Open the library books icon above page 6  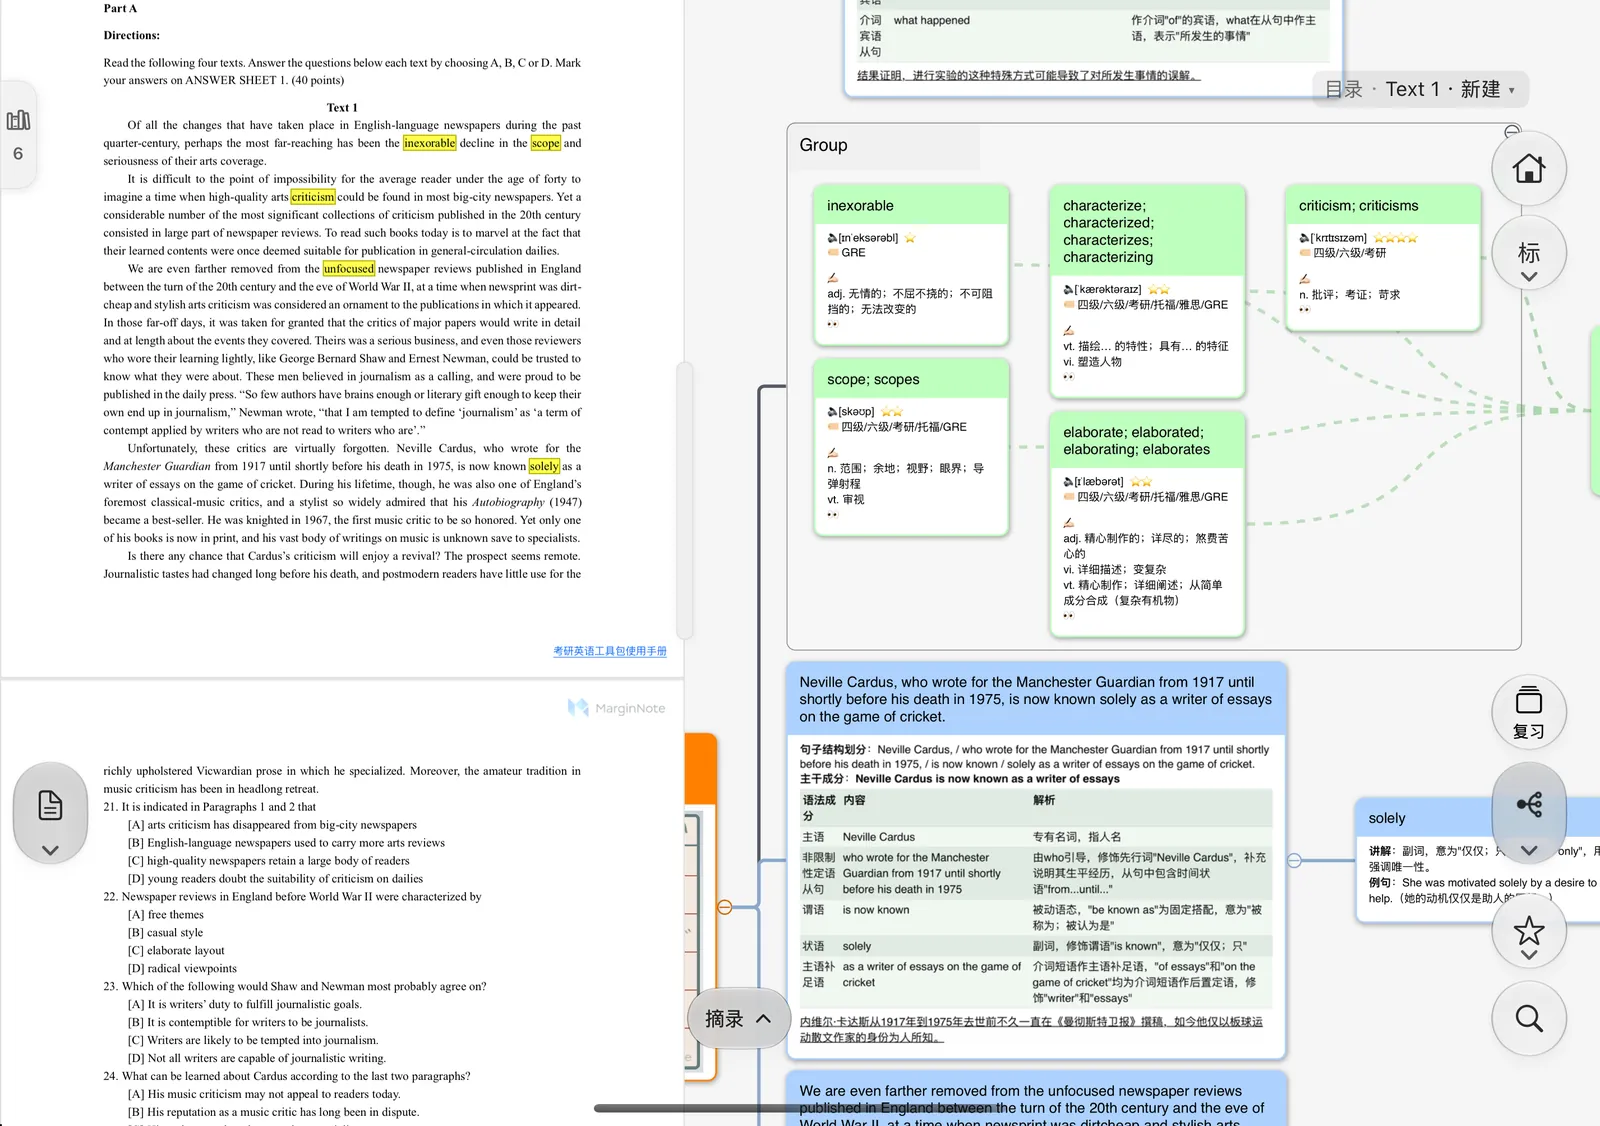pyautogui.click(x=18, y=120)
